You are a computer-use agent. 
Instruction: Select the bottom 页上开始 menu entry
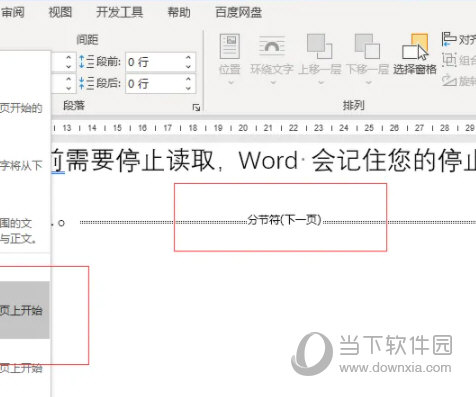(x=21, y=368)
